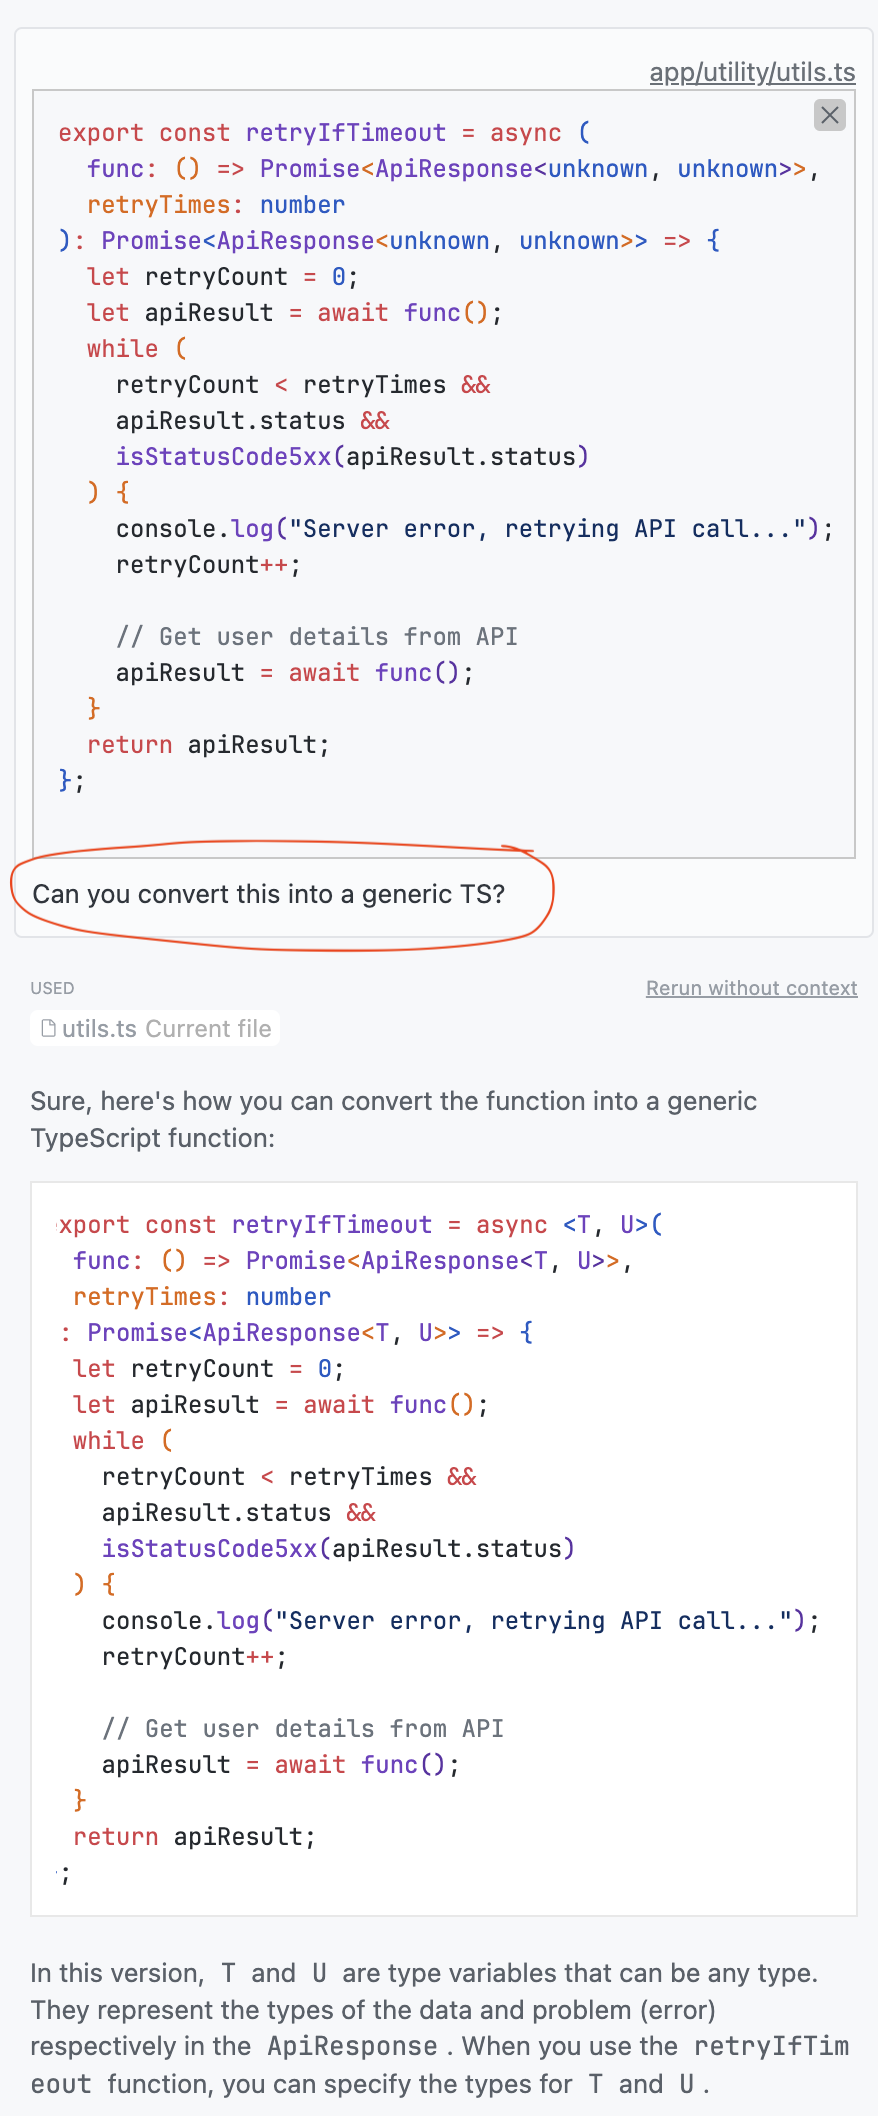Screen dimensions: 878x2116
Task: Click the inline ApiResponse code in the explanation
Action: (x=352, y=2046)
